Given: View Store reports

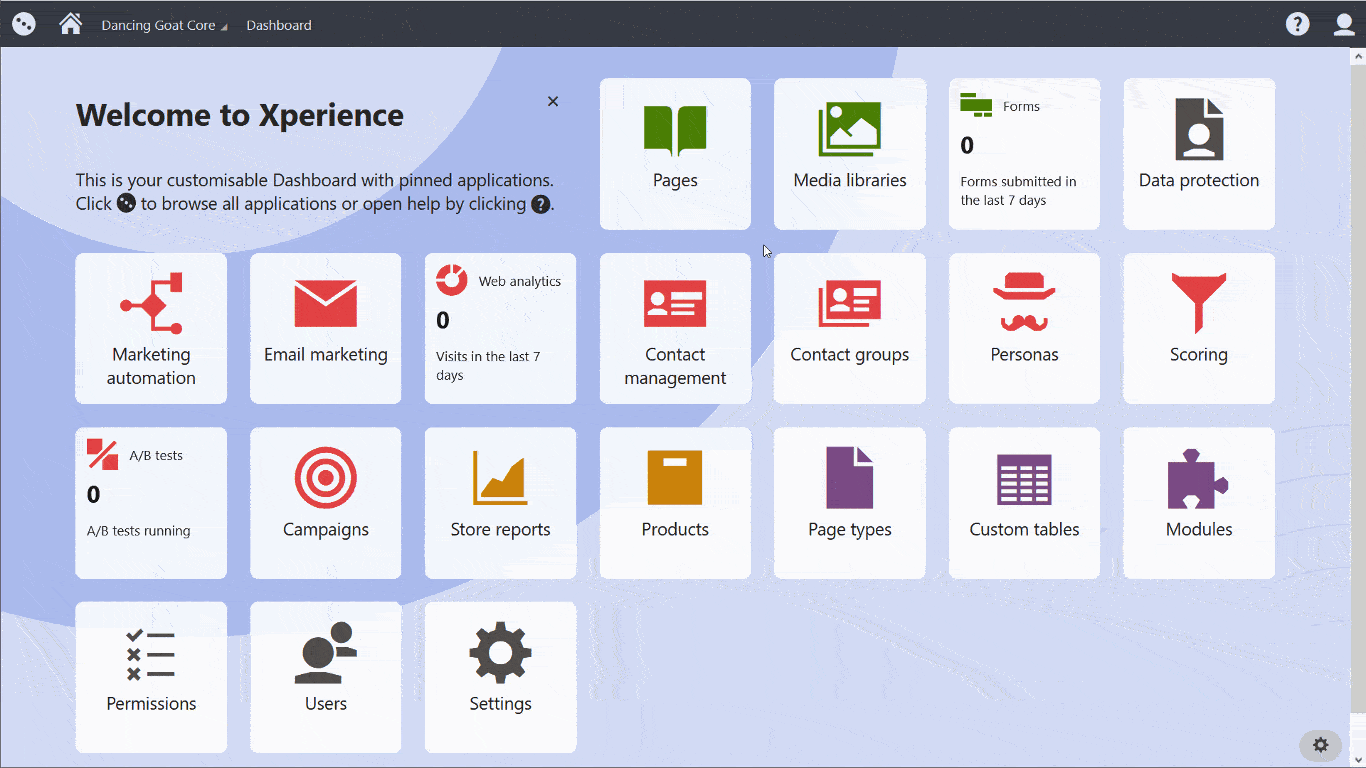Looking at the screenshot, I should [500, 503].
